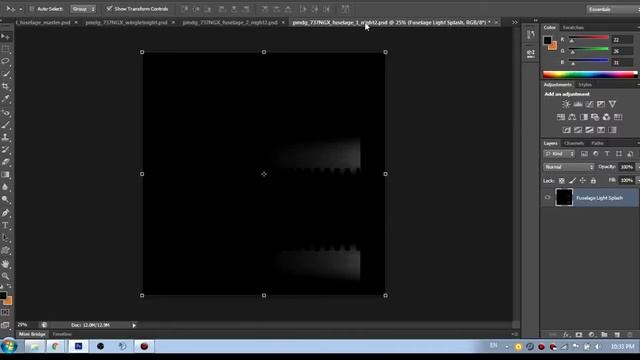The height and width of the screenshot is (360, 640).
Task: Add a Channel Mixer adjustment
Action: (607, 117)
